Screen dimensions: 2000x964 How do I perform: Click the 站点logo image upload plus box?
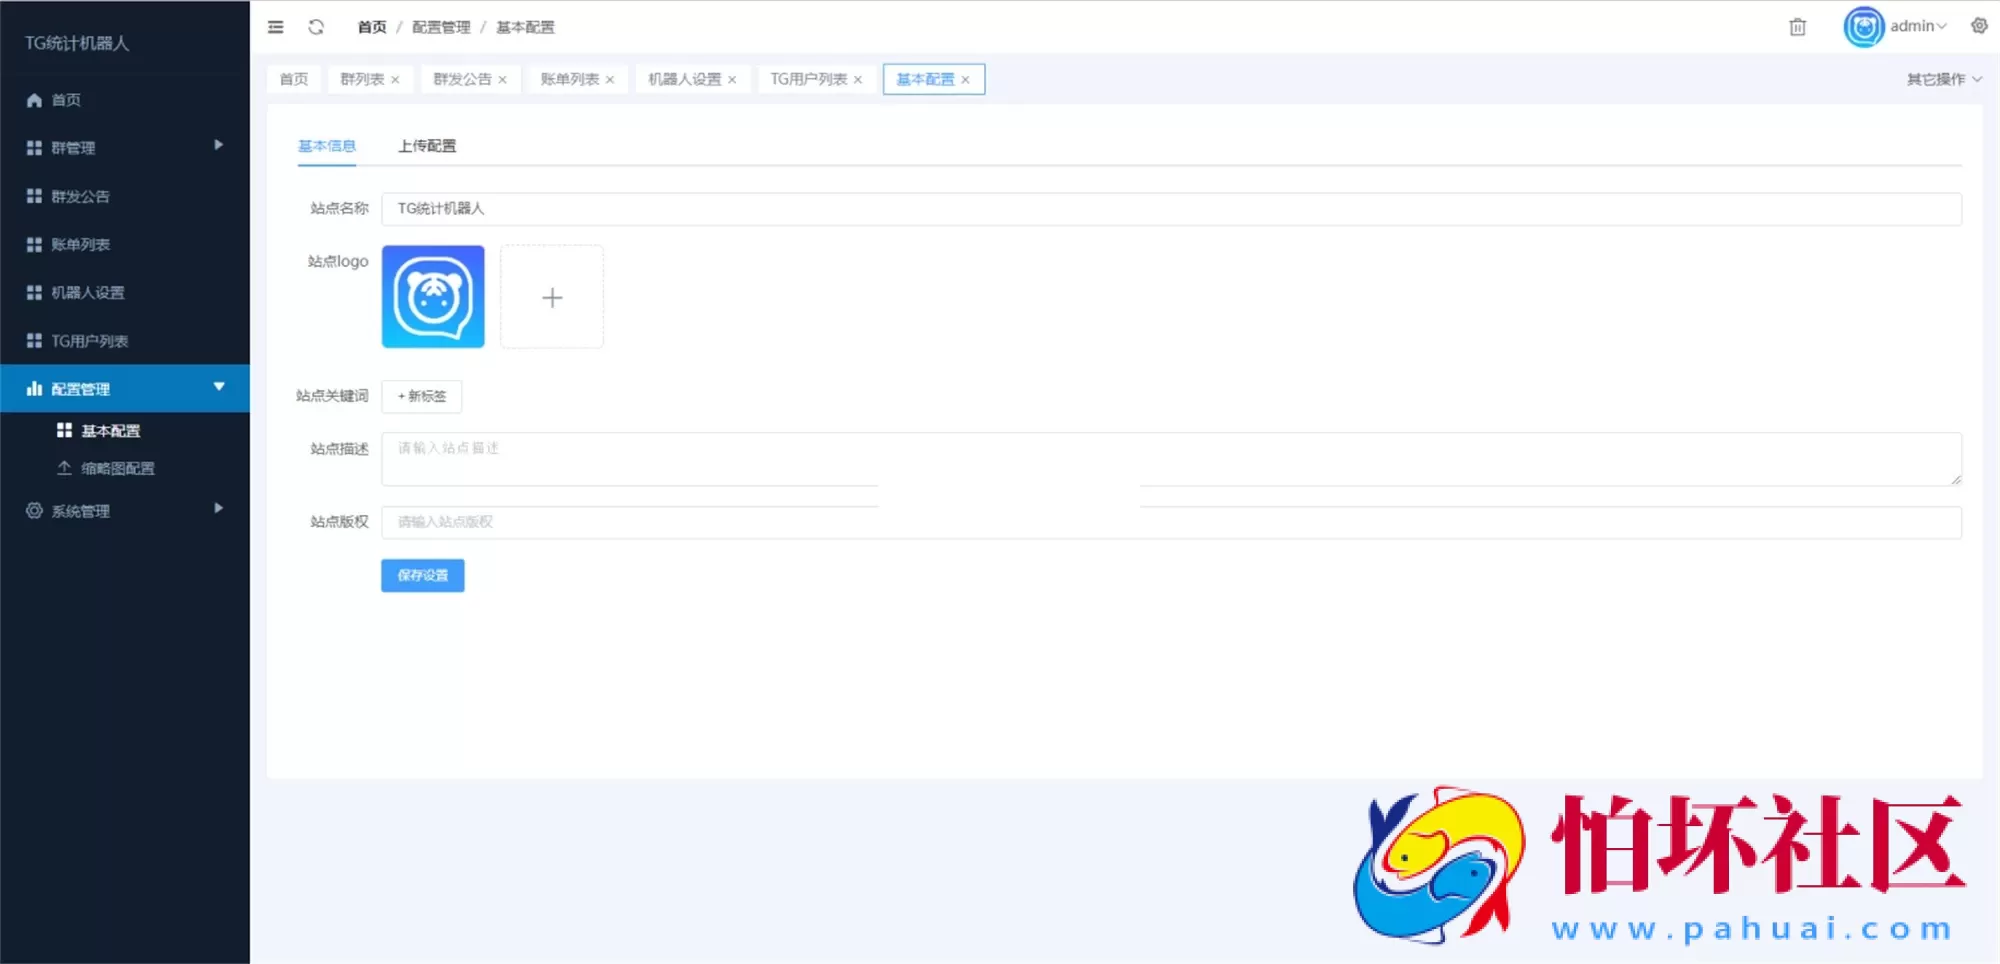(x=552, y=297)
